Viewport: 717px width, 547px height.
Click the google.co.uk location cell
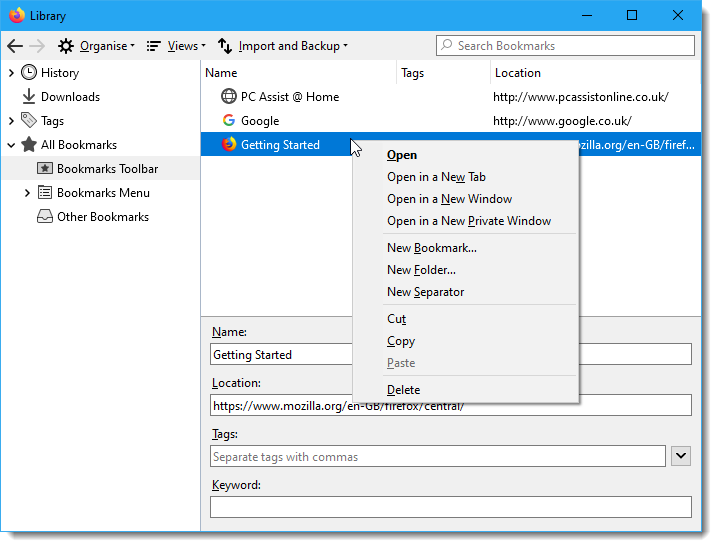tap(562, 121)
